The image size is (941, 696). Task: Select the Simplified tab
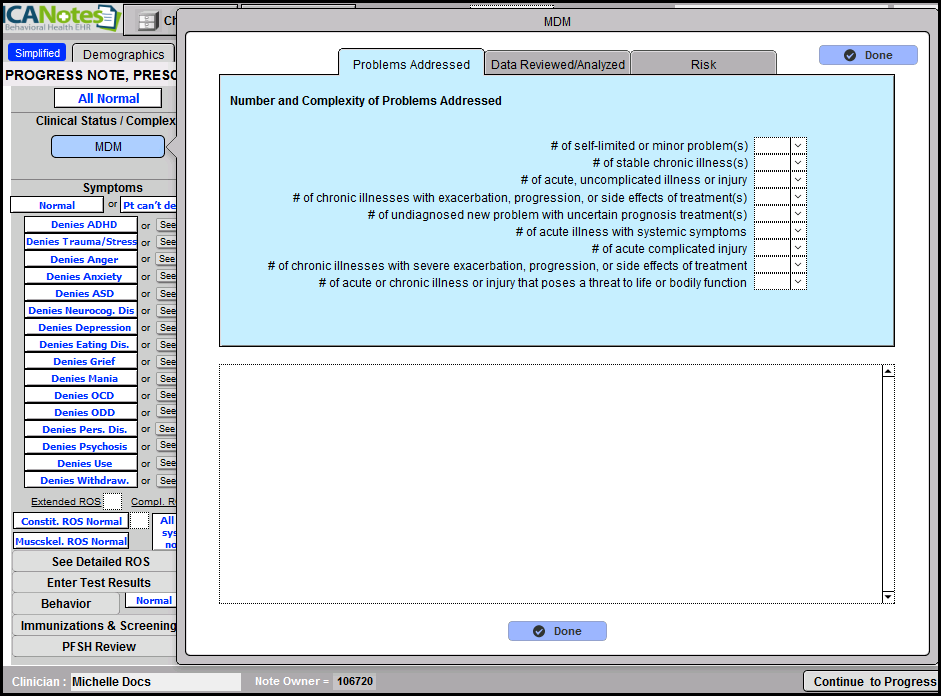[37, 53]
